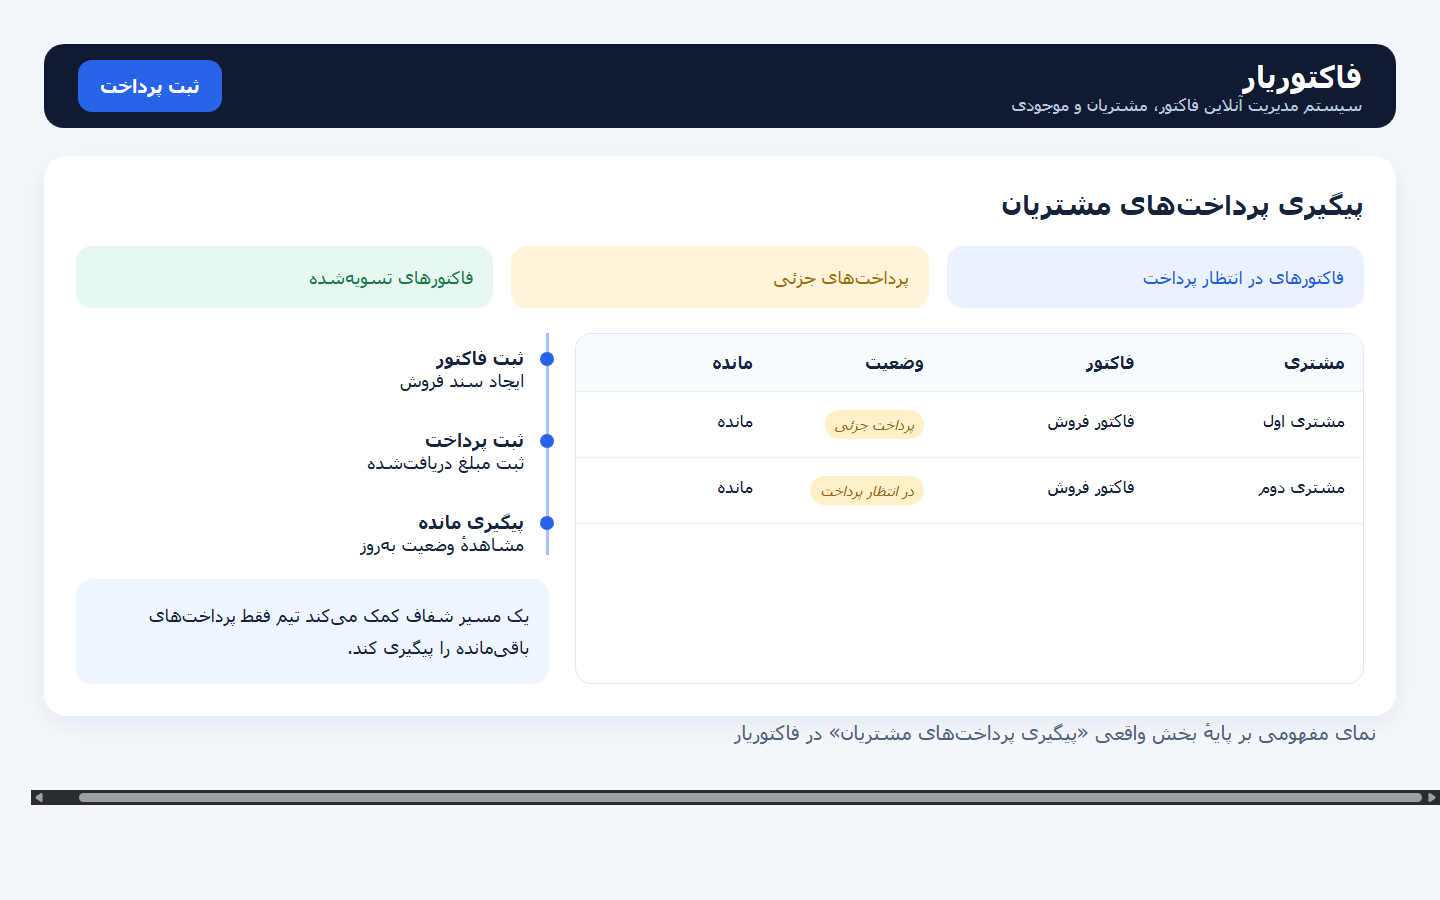
Task: Click the «مانده» column header
Action: click(732, 363)
